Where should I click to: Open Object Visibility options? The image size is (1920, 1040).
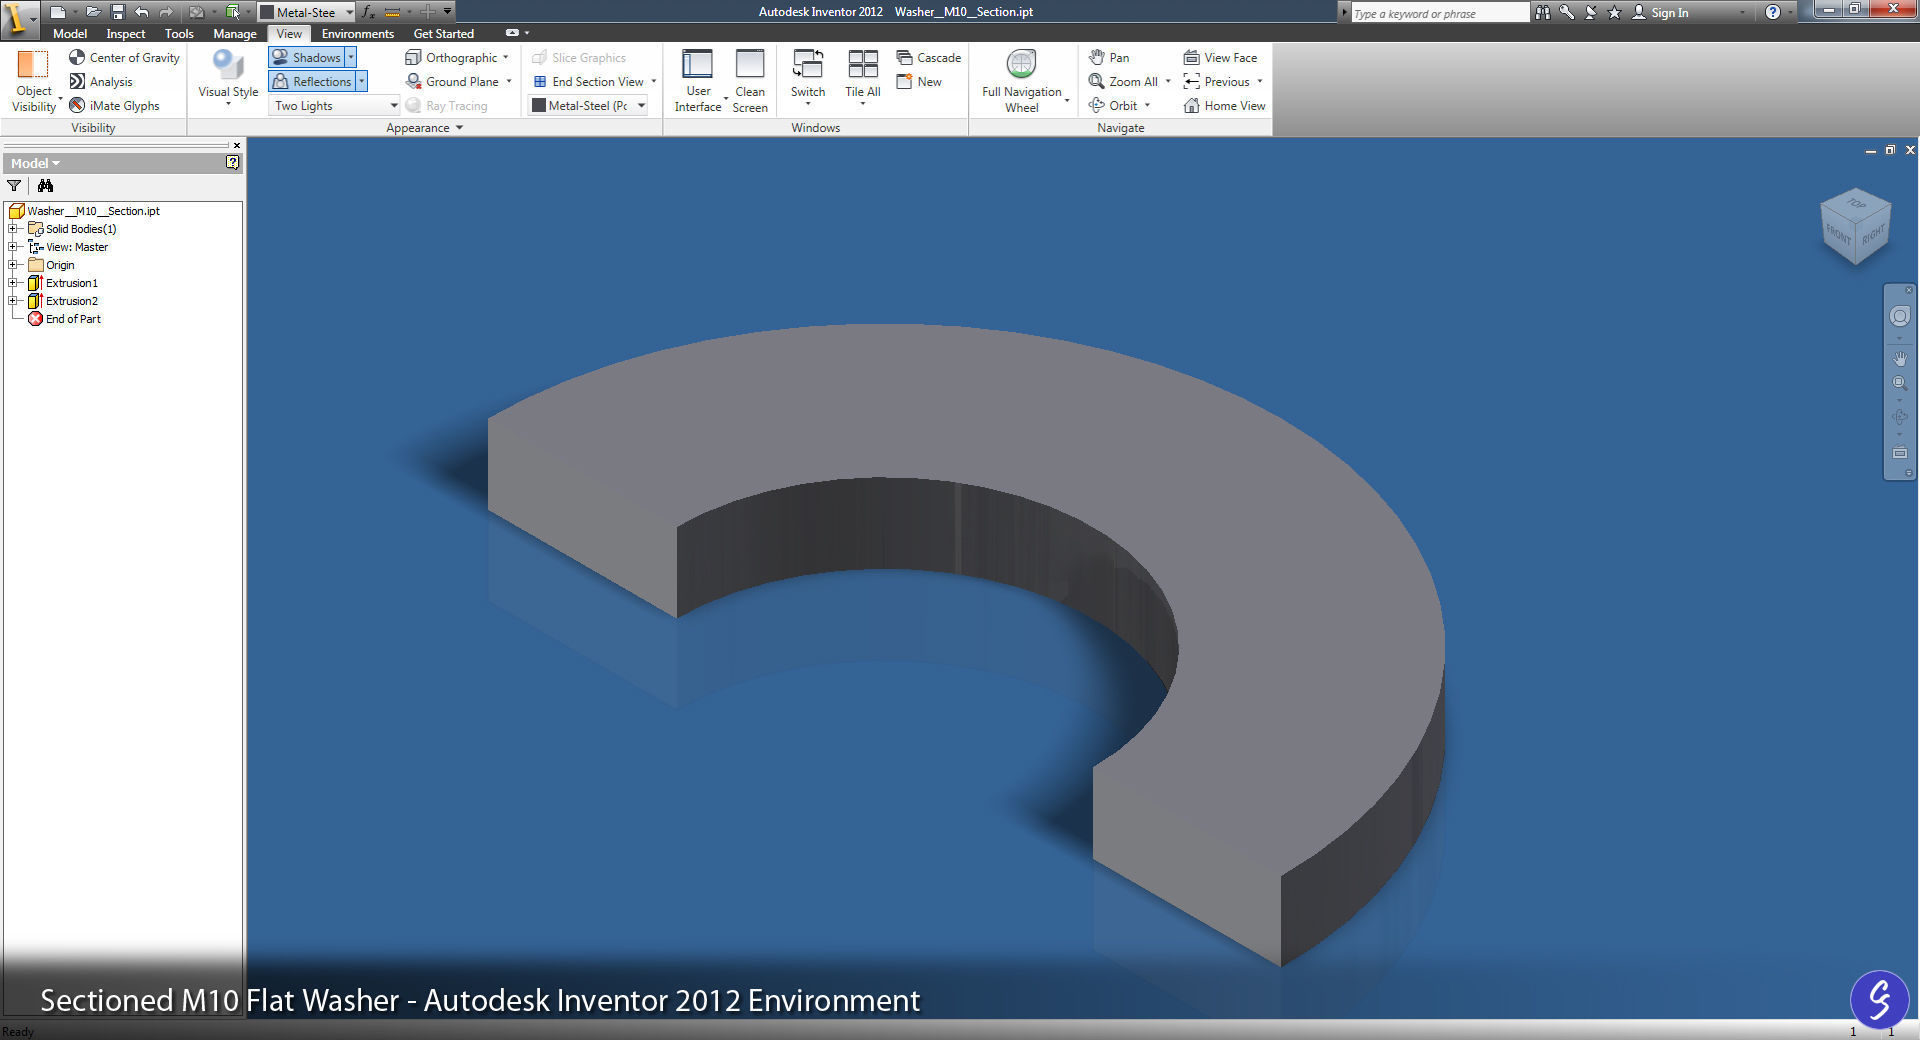coord(34,81)
